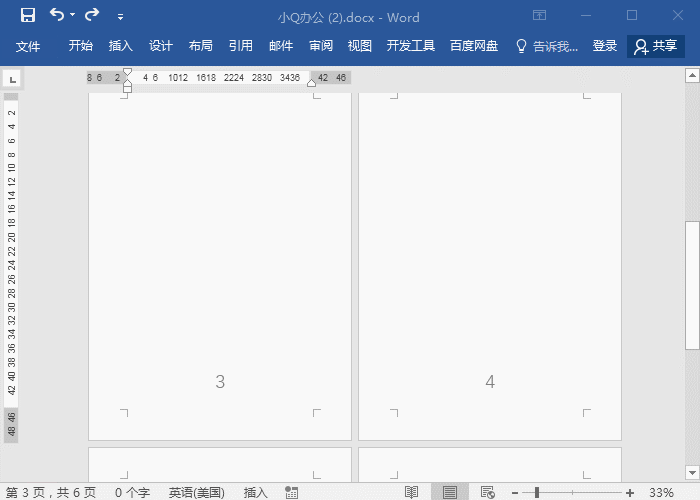The height and width of the screenshot is (500, 700).
Task: Undo the last action
Action: click(57, 15)
